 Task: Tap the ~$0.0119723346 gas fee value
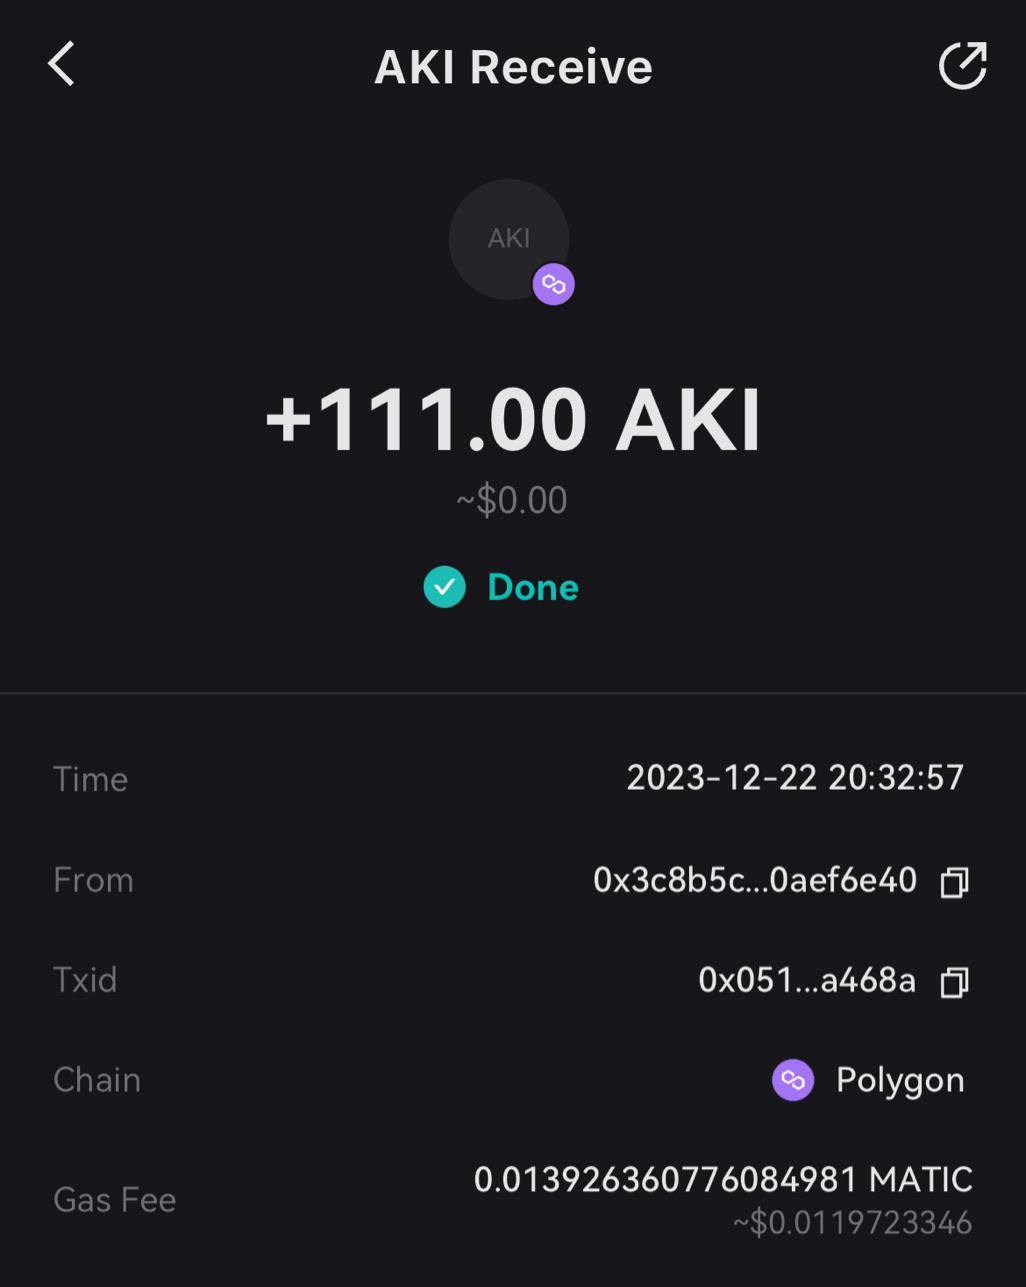852,1223
